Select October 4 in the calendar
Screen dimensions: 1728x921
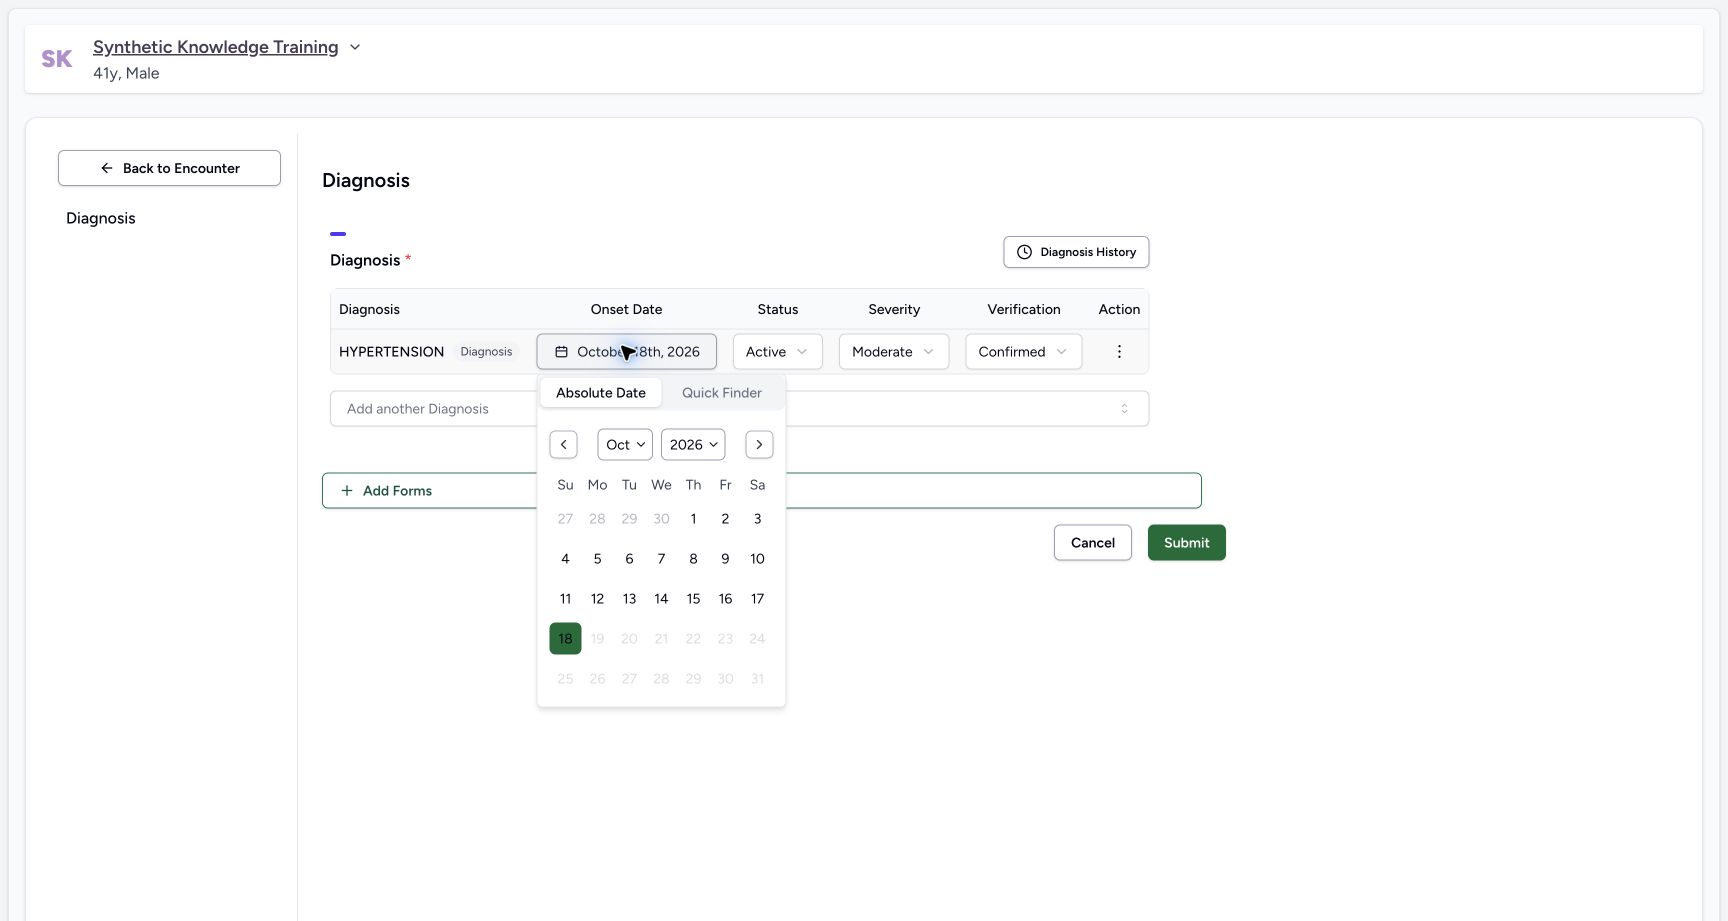(x=565, y=559)
